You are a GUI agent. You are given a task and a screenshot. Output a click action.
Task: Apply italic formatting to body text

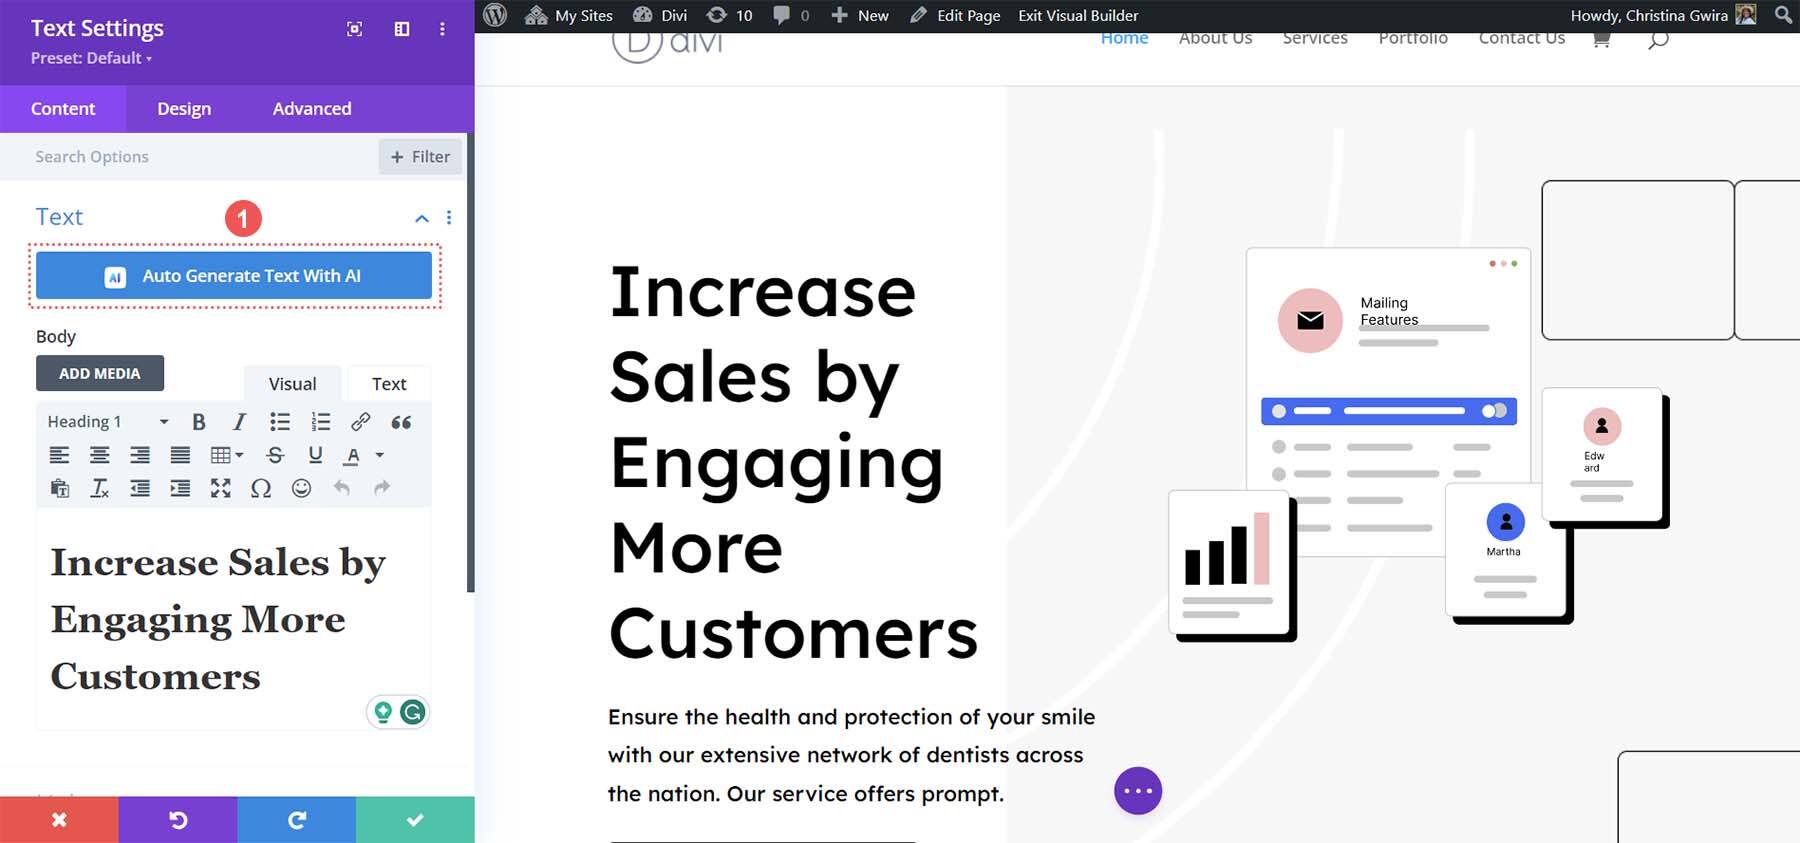point(239,422)
